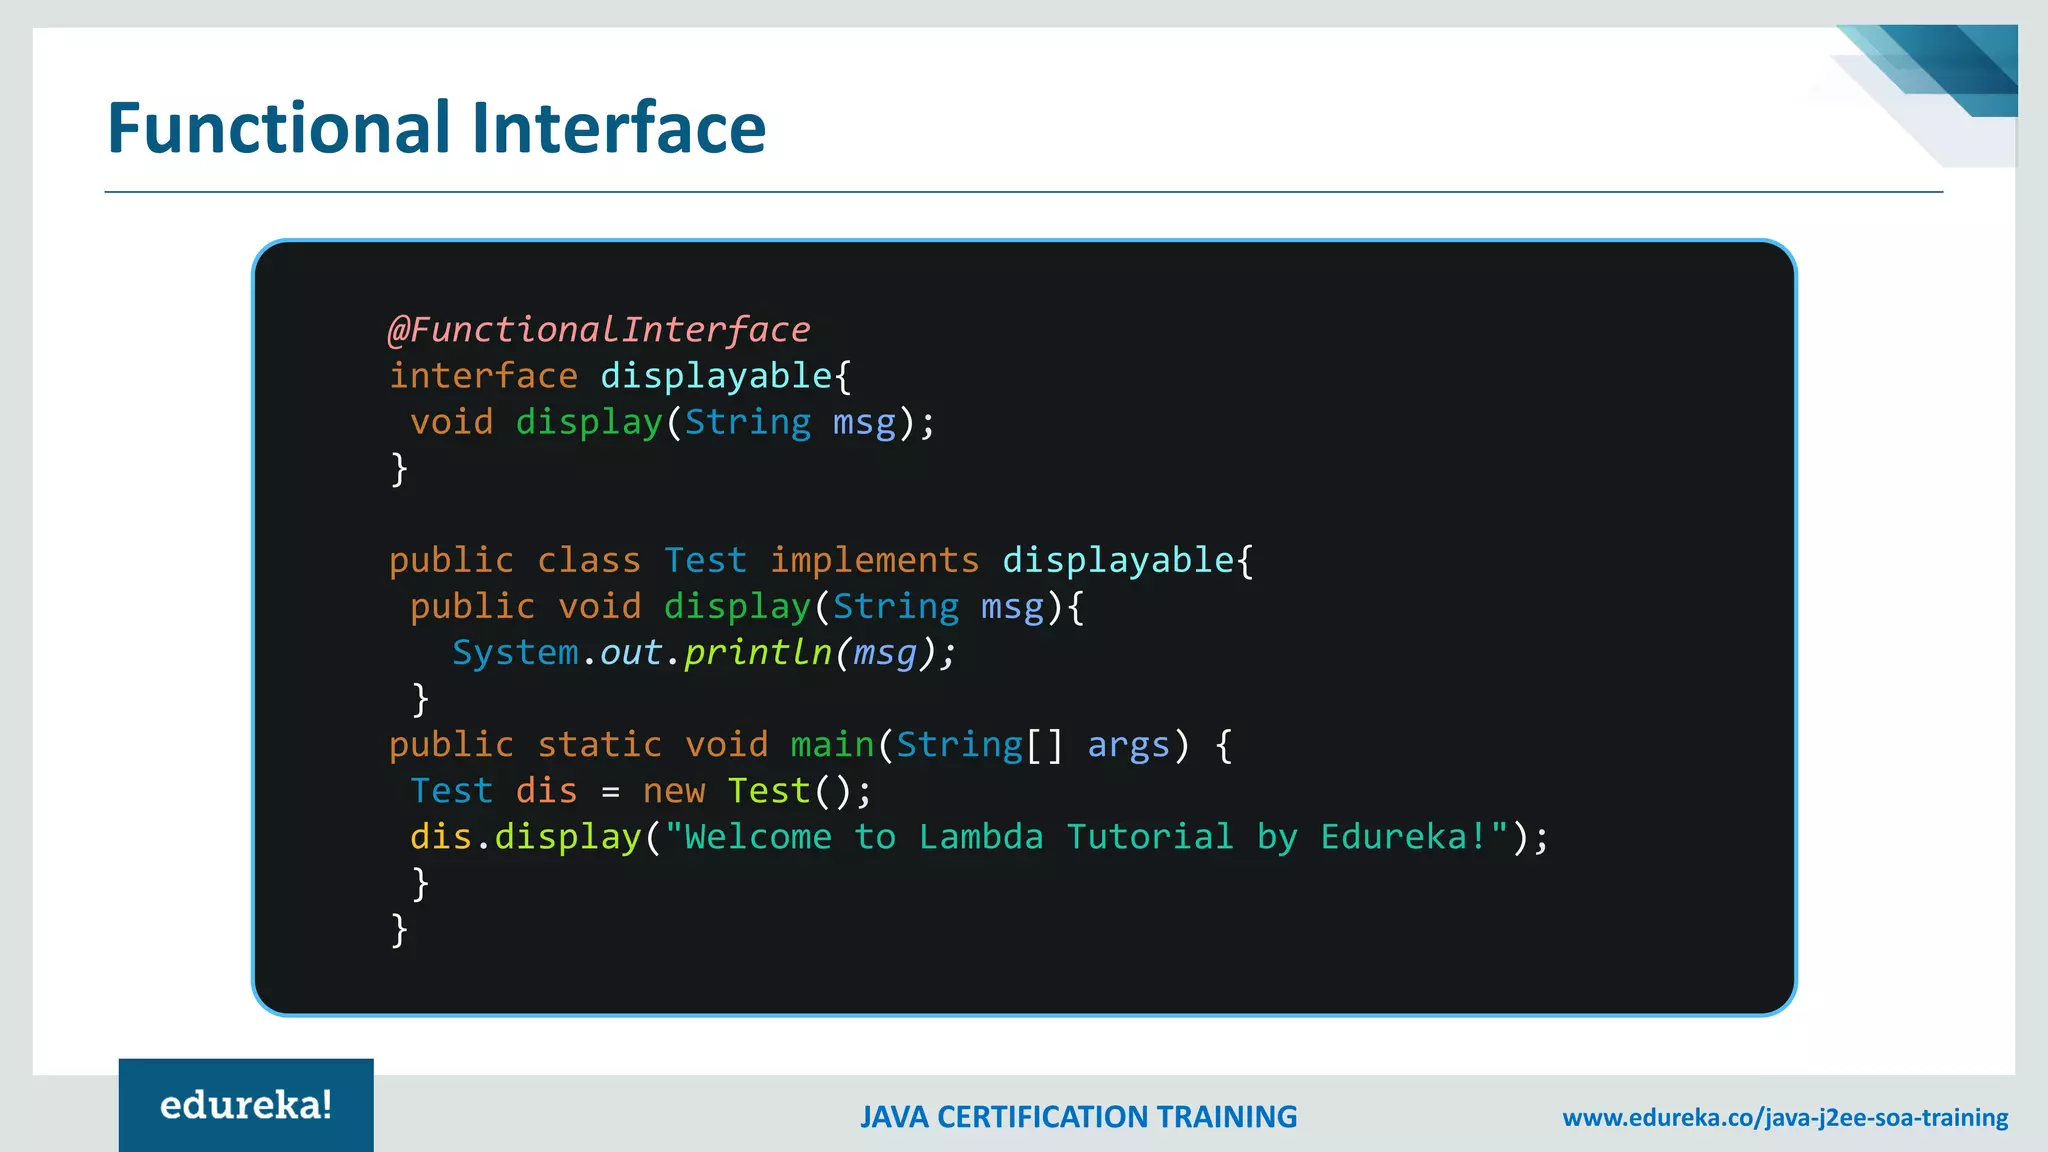Click the Functional Interface slide title
2048x1152 pixels.
436,128
